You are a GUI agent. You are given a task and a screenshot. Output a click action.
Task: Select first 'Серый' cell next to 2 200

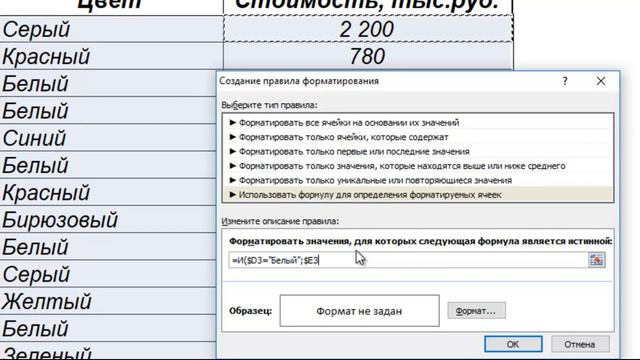tap(111, 29)
